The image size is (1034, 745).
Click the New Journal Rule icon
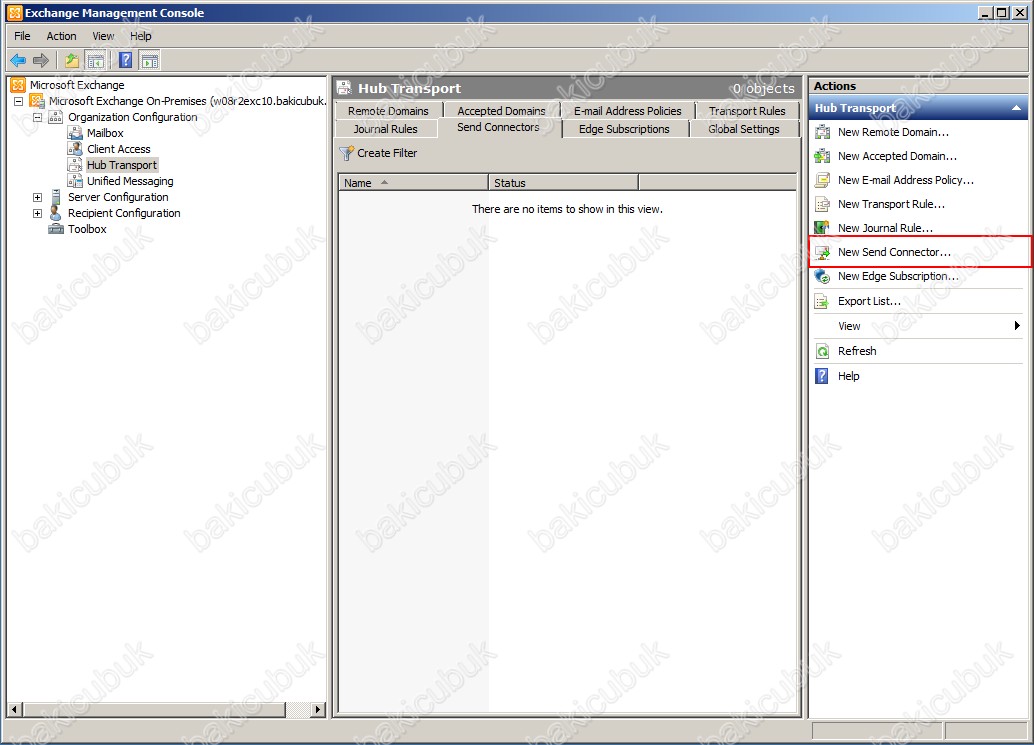[x=822, y=228]
